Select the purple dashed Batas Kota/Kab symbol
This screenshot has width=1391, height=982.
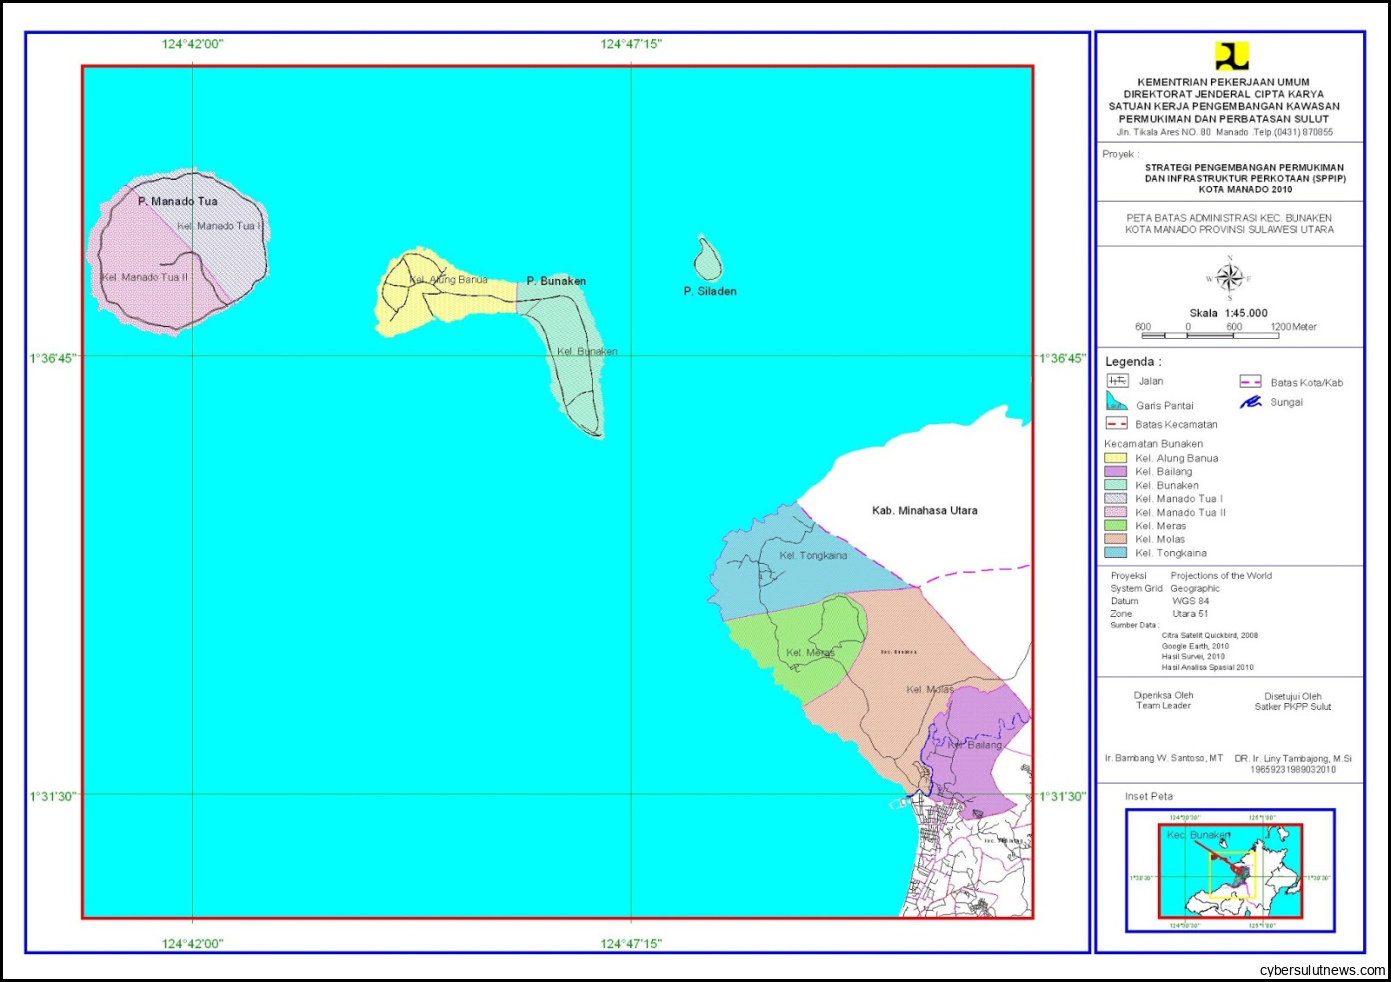pyautogui.click(x=1250, y=382)
